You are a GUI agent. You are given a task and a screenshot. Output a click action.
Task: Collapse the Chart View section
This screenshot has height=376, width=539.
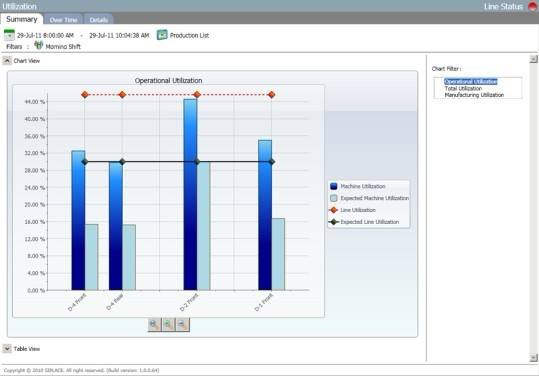point(7,61)
